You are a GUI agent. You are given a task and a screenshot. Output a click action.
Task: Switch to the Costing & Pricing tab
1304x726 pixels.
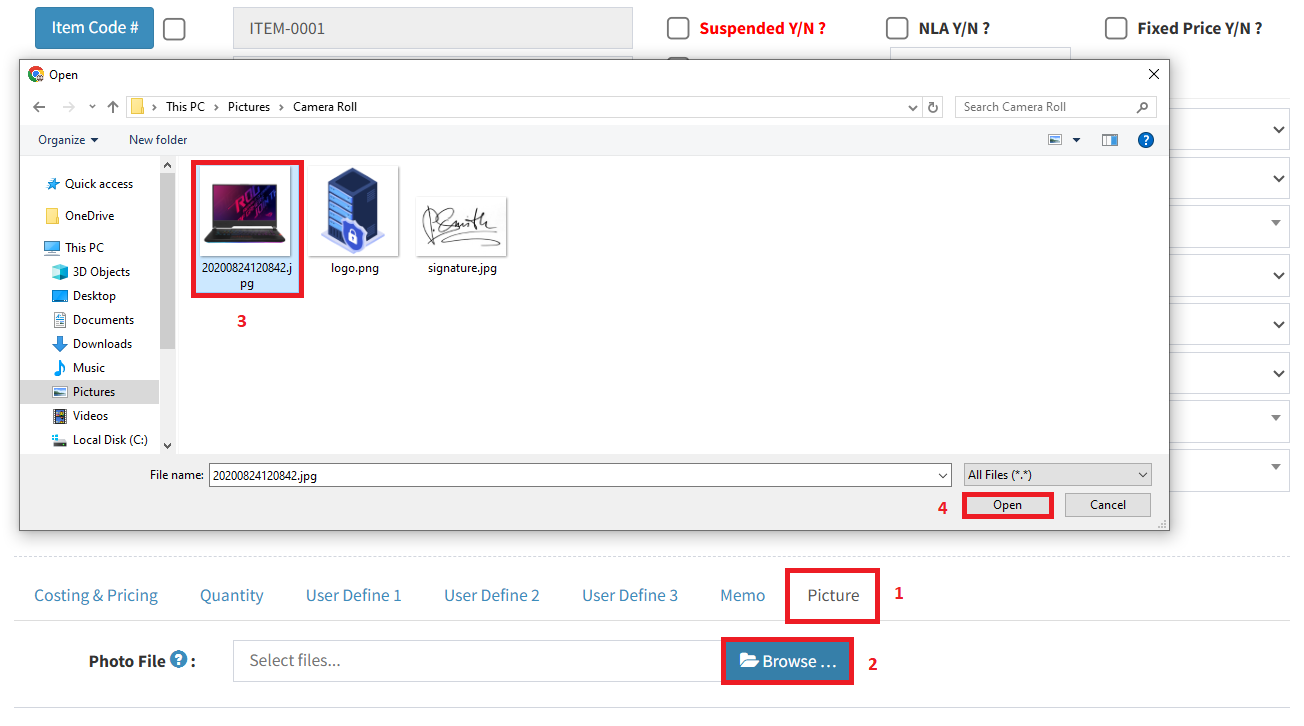pyautogui.click(x=96, y=595)
